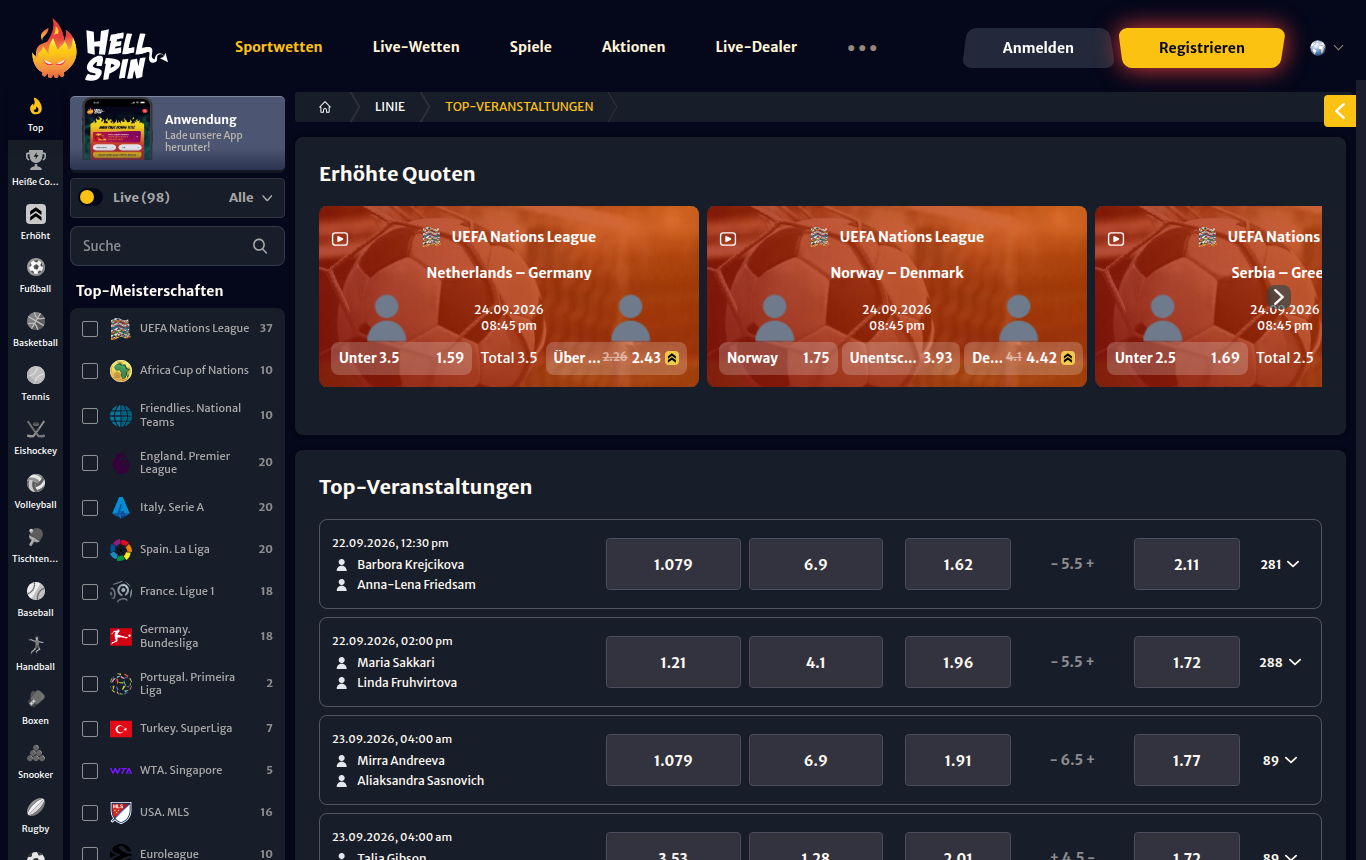Viewport: 1366px width, 860px height.
Task: Expand the Krejcikova match 281 markets
Action: tap(1280, 564)
